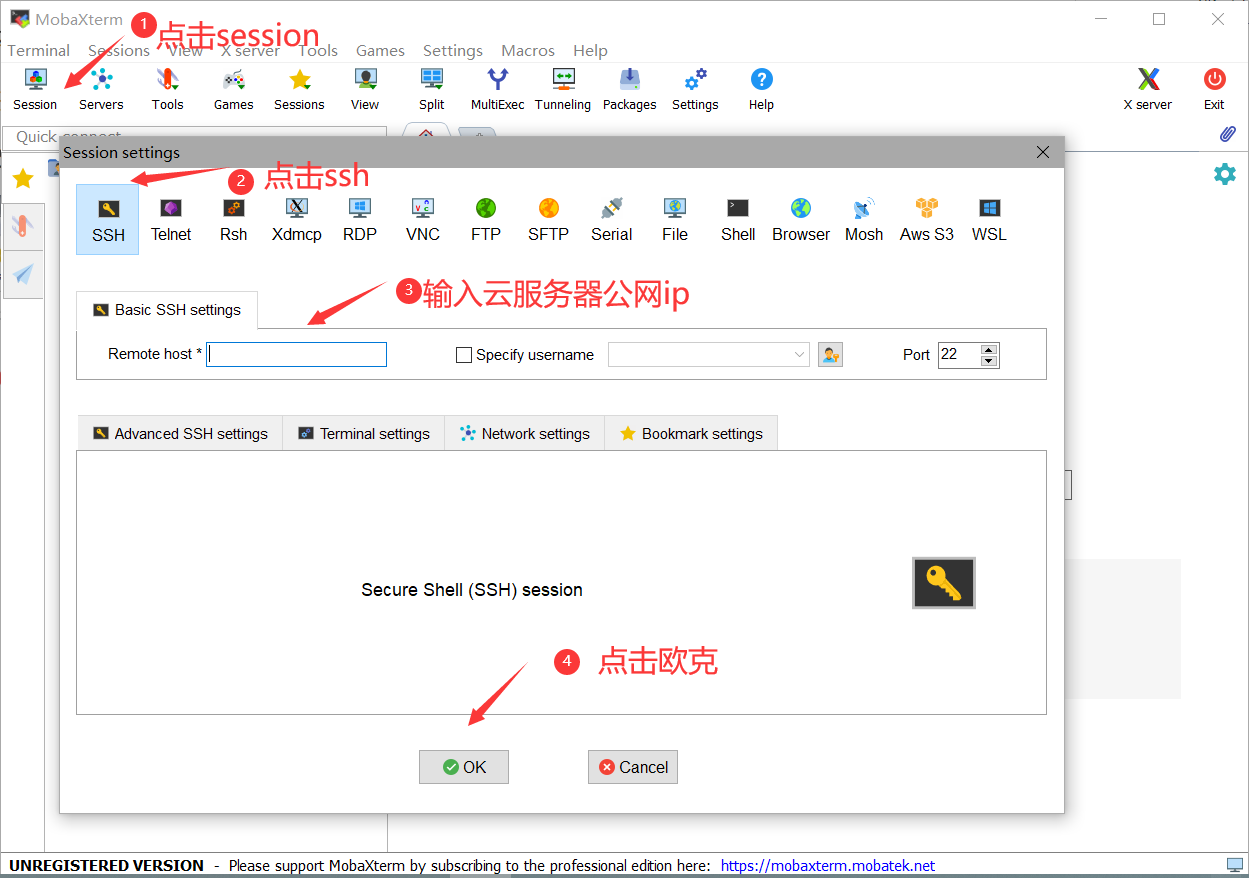The height and width of the screenshot is (878, 1249).
Task: Choose the Serial session type
Action: coord(612,219)
